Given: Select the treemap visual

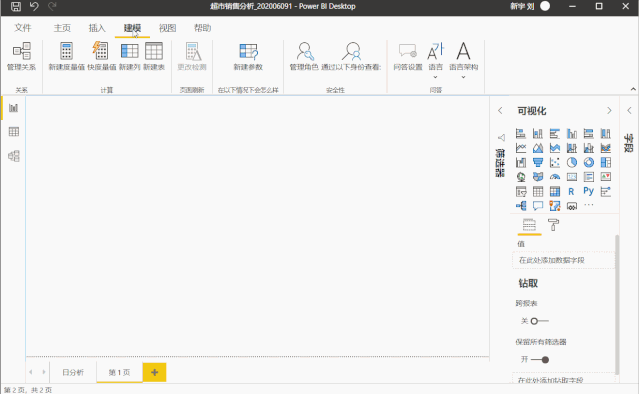Looking at the screenshot, I should [x=606, y=163].
